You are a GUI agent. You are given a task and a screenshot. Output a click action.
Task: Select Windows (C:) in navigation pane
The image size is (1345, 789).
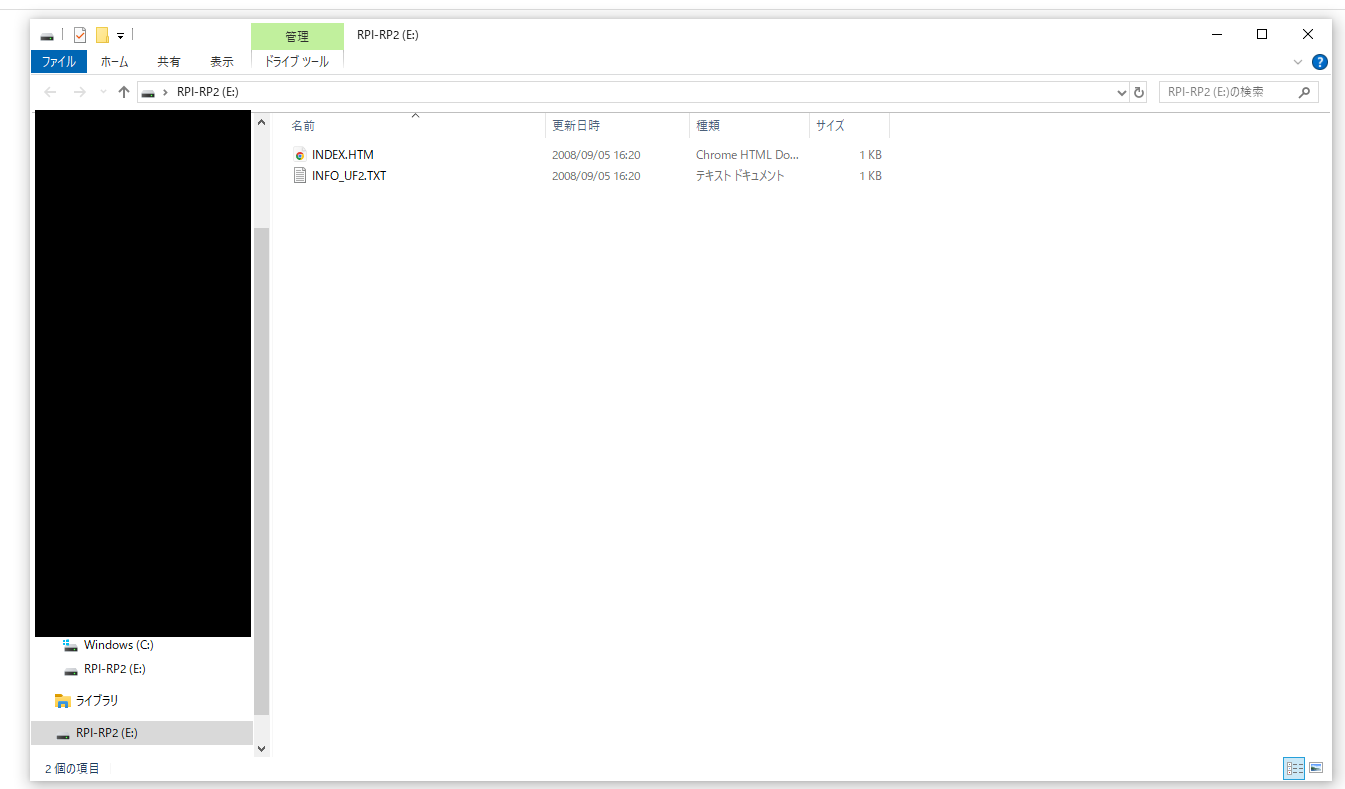[118, 645]
